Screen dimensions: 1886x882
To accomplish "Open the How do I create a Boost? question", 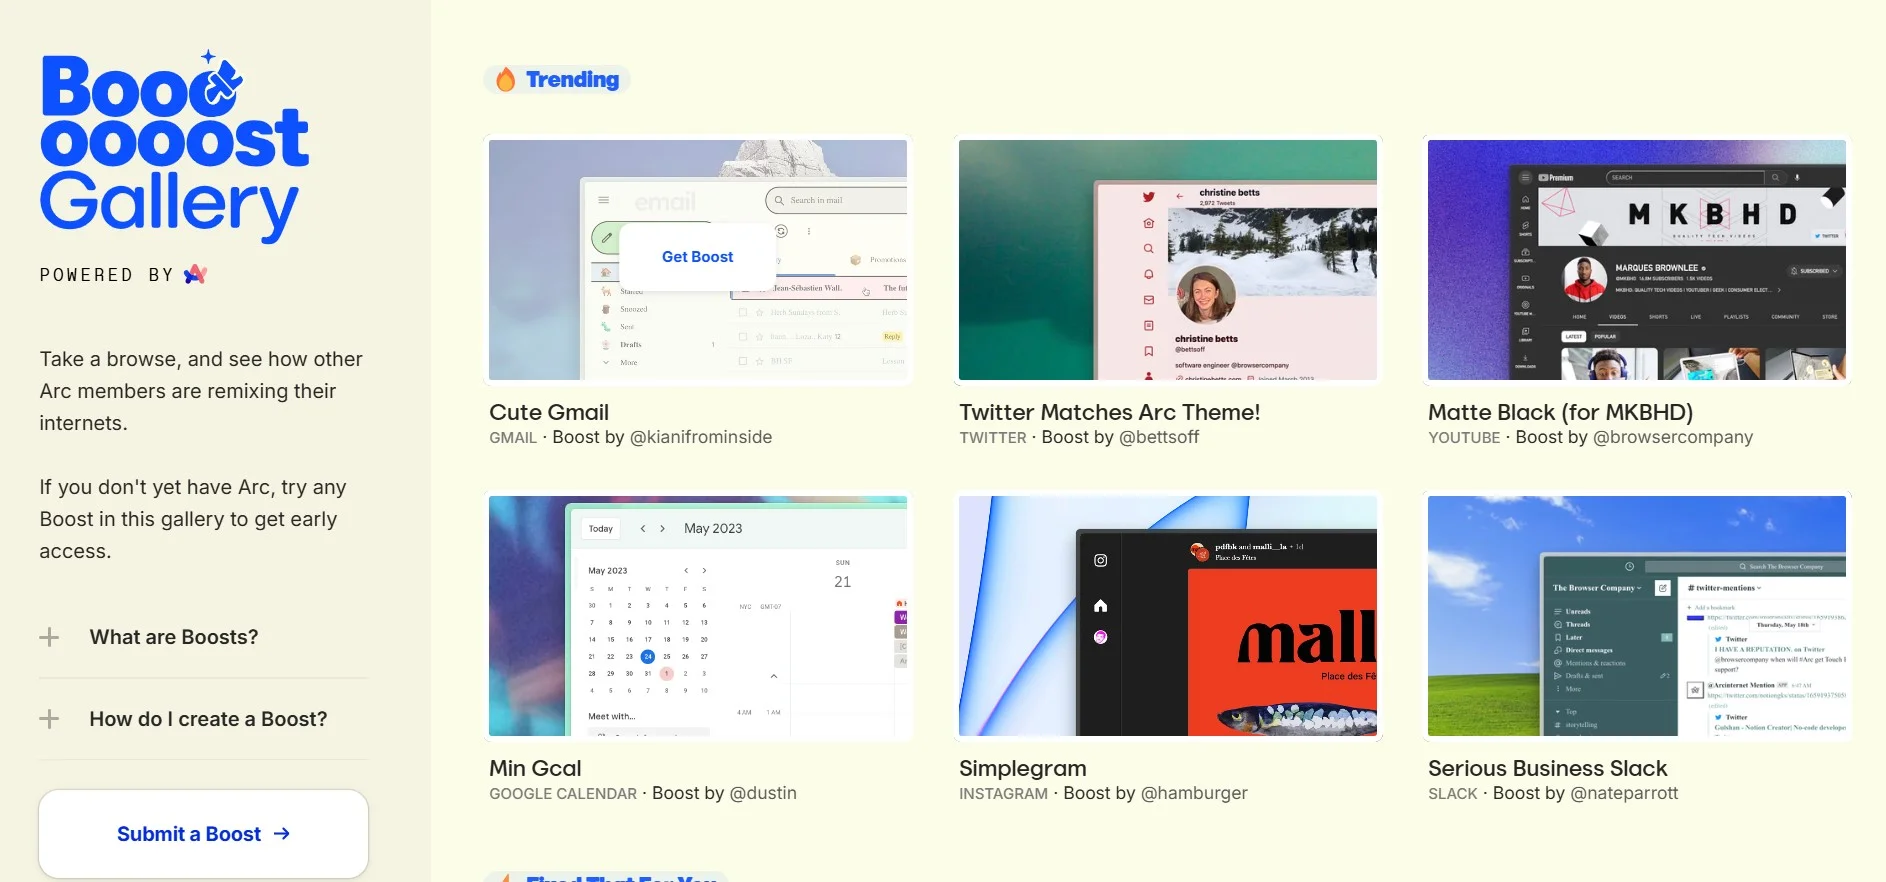I will pyautogui.click(x=208, y=719).
